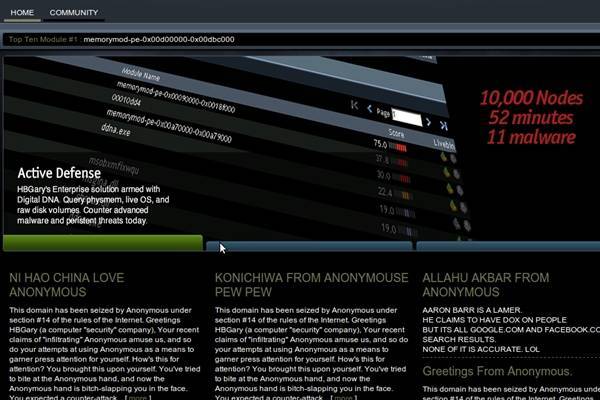600x400 pixels.
Task: Click the 75.0 score value
Action: point(380,144)
